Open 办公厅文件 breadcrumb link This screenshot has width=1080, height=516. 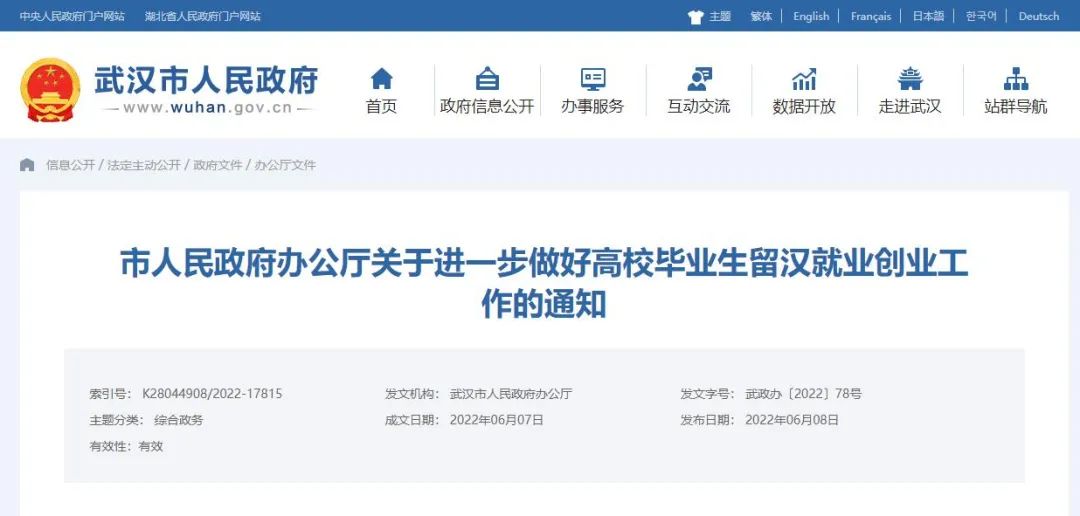[285, 165]
